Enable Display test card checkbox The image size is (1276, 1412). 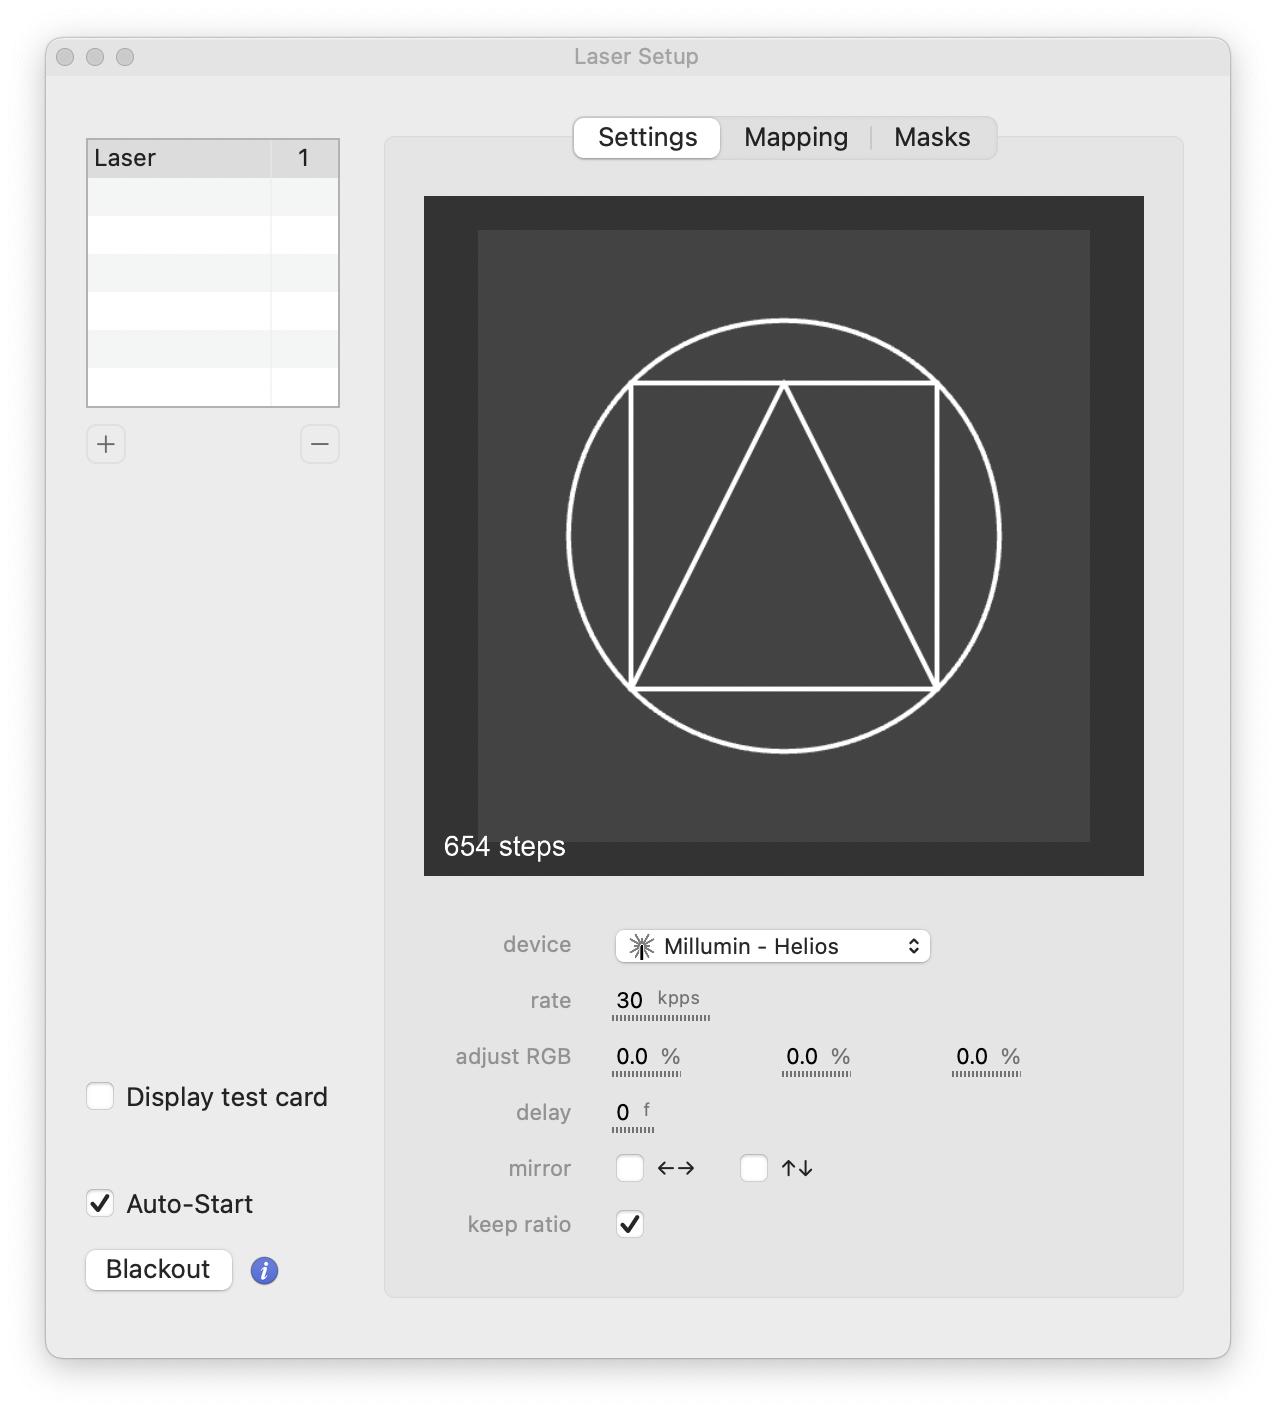click(x=100, y=1097)
